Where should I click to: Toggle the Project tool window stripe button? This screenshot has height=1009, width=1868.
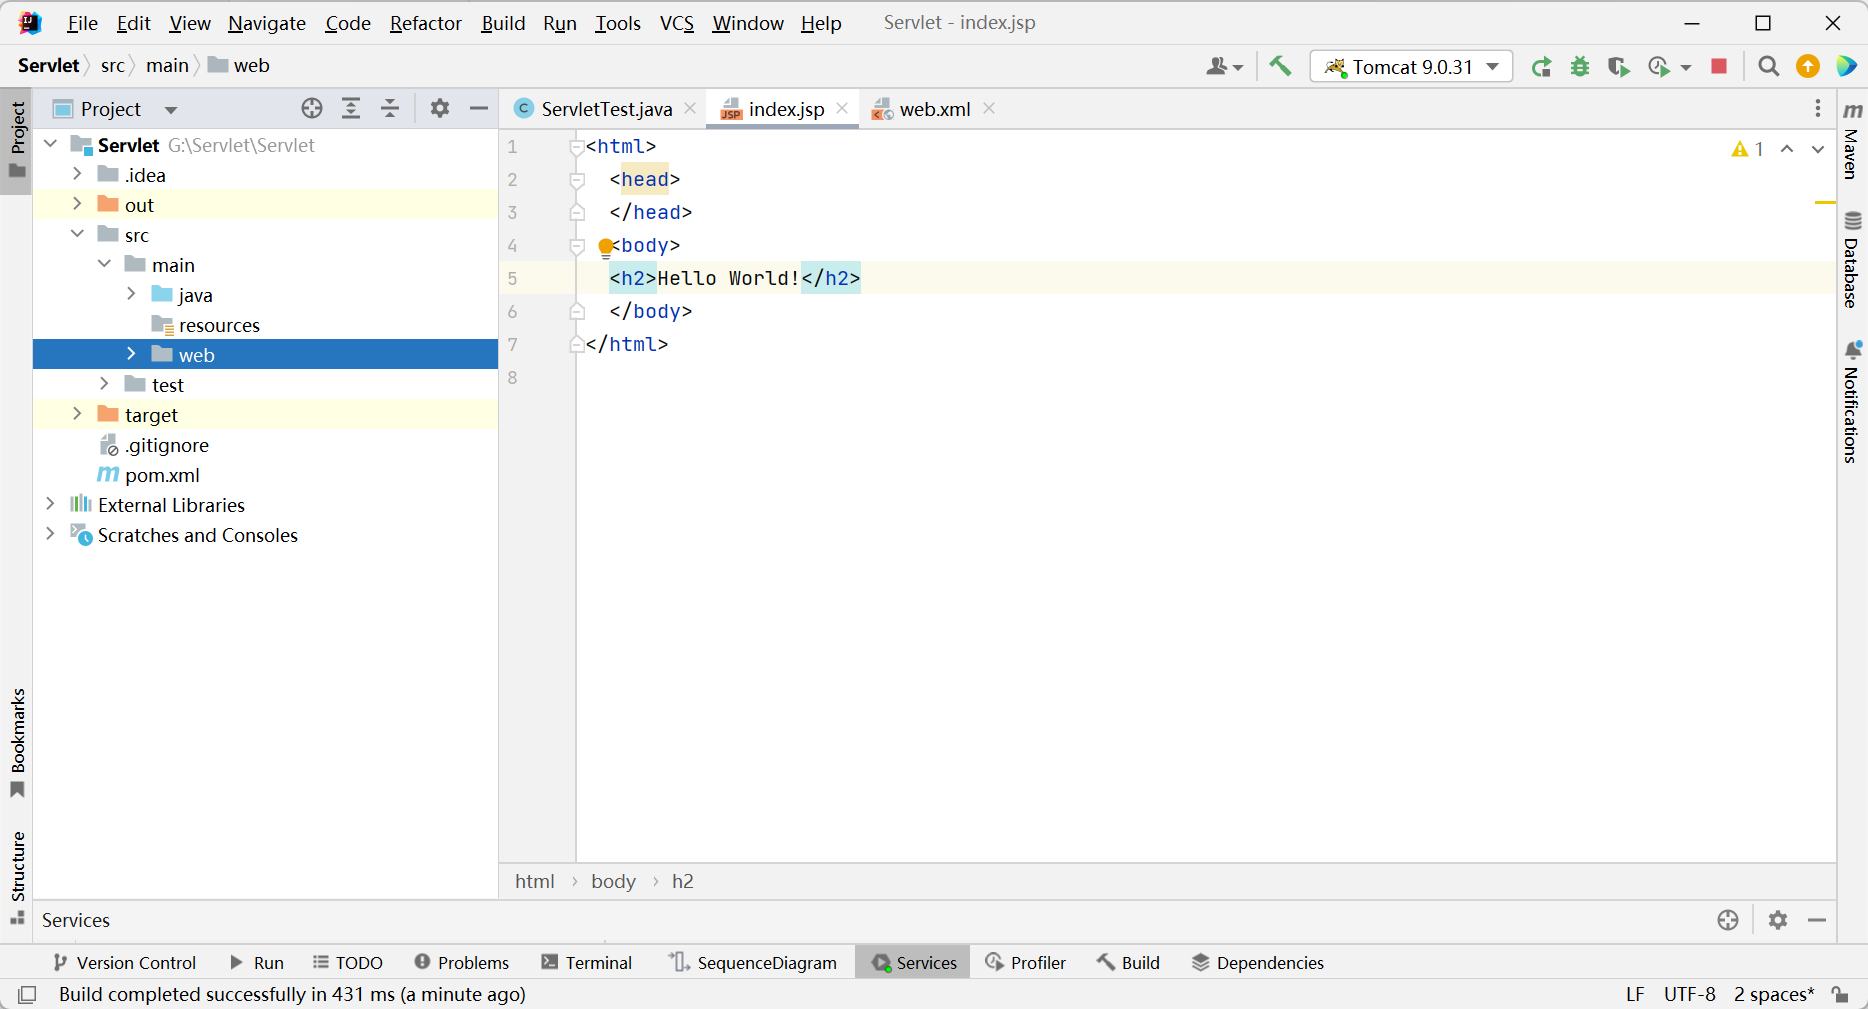tap(17, 140)
